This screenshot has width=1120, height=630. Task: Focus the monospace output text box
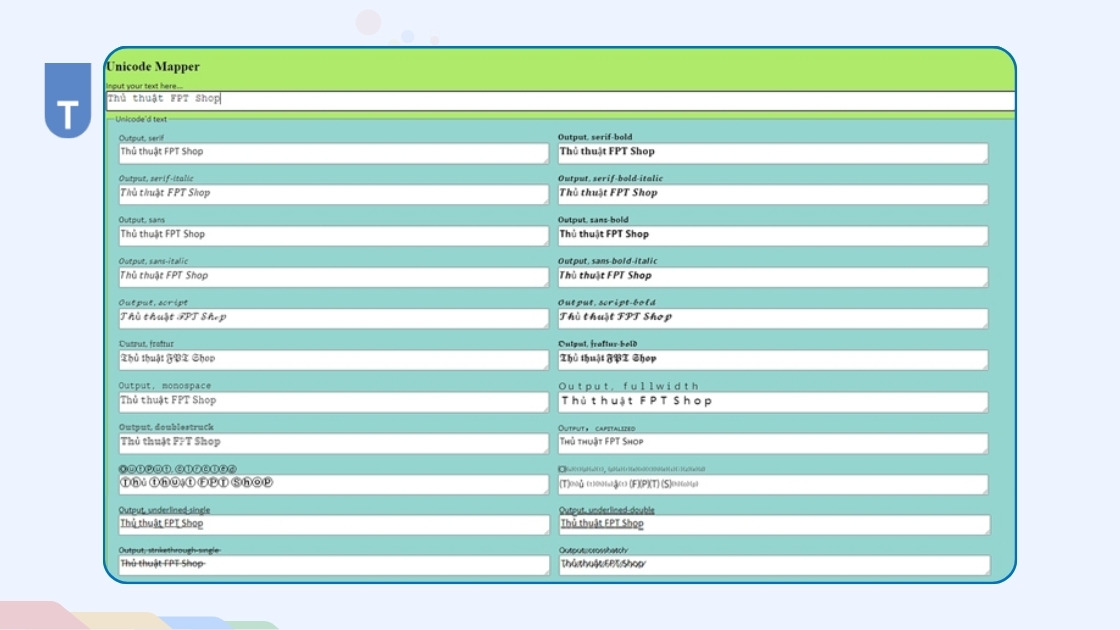tap(333, 401)
